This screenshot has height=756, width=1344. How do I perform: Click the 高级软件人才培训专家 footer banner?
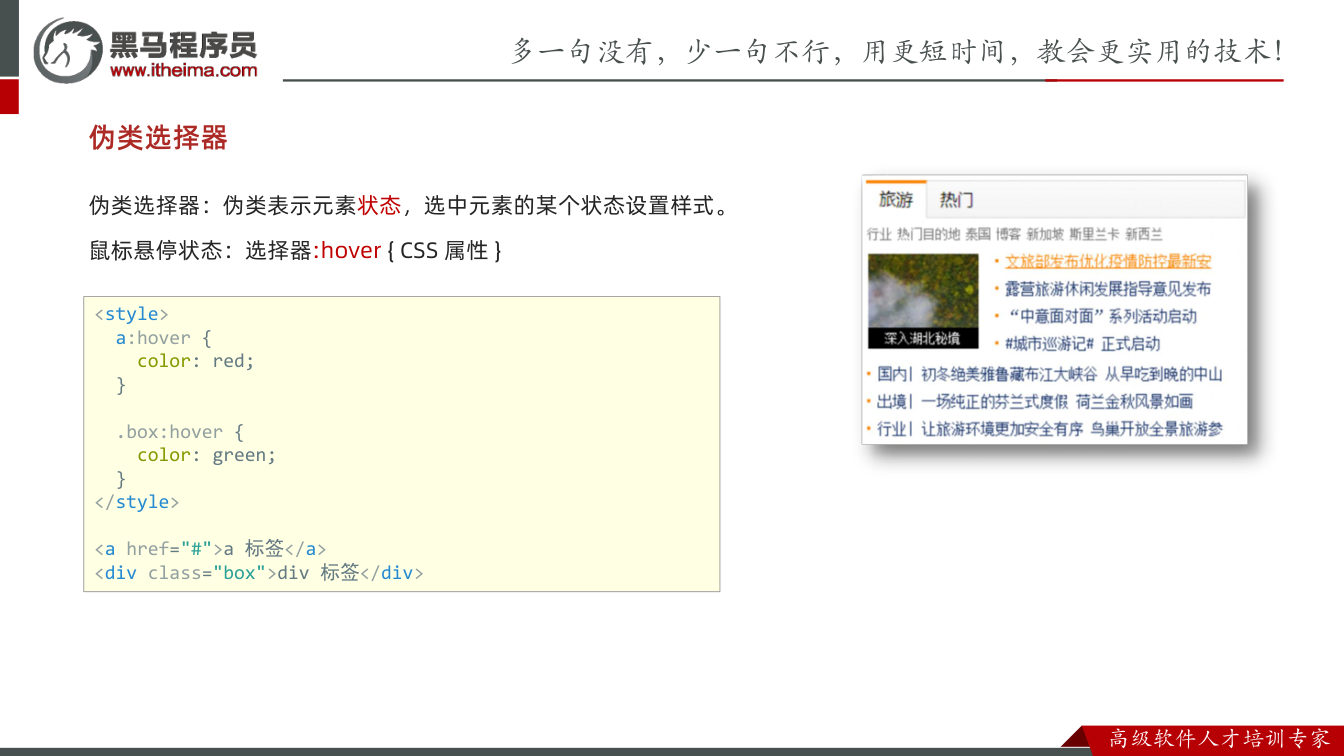click(x=1219, y=738)
